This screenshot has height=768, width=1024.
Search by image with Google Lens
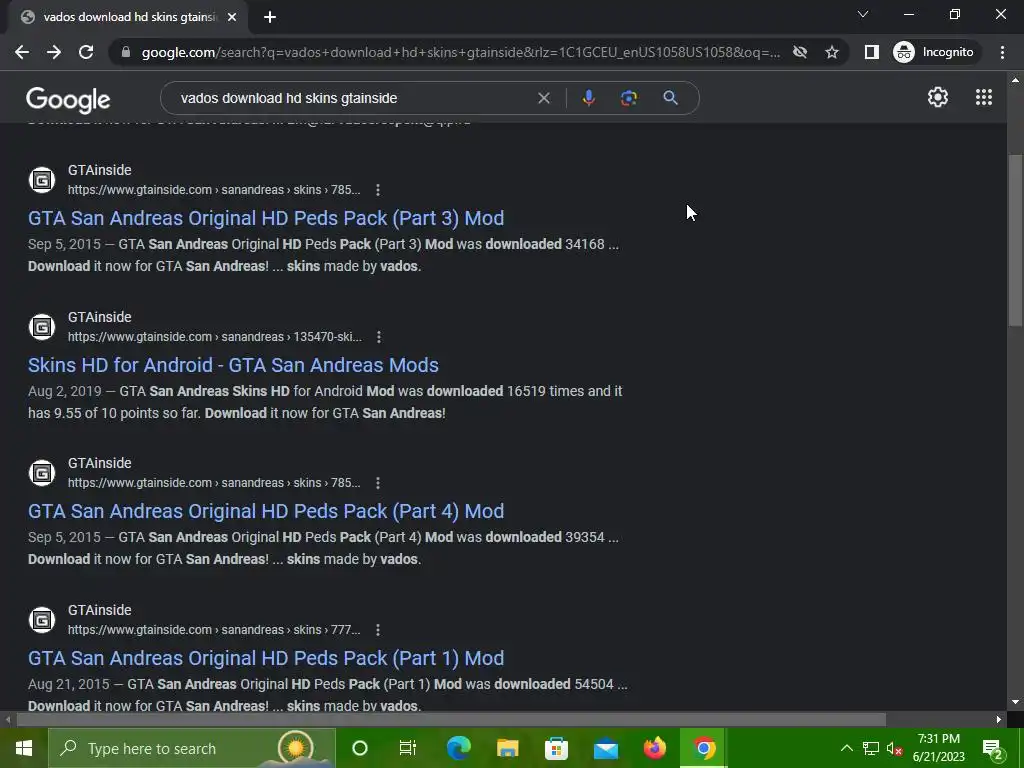click(629, 98)
